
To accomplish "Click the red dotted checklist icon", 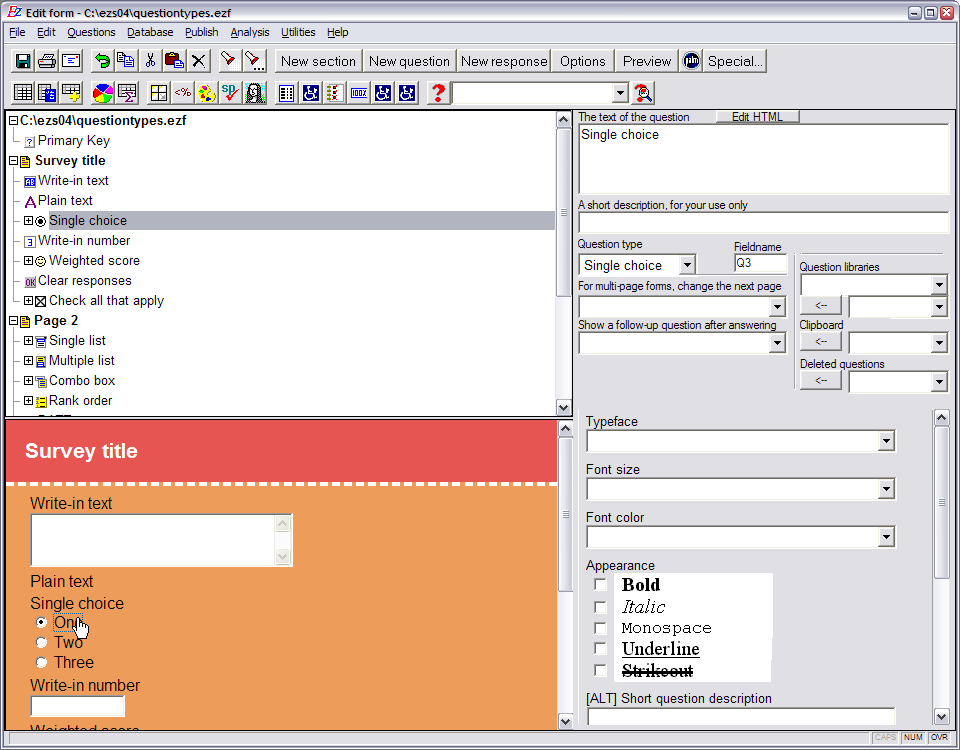I will (334, 93).
